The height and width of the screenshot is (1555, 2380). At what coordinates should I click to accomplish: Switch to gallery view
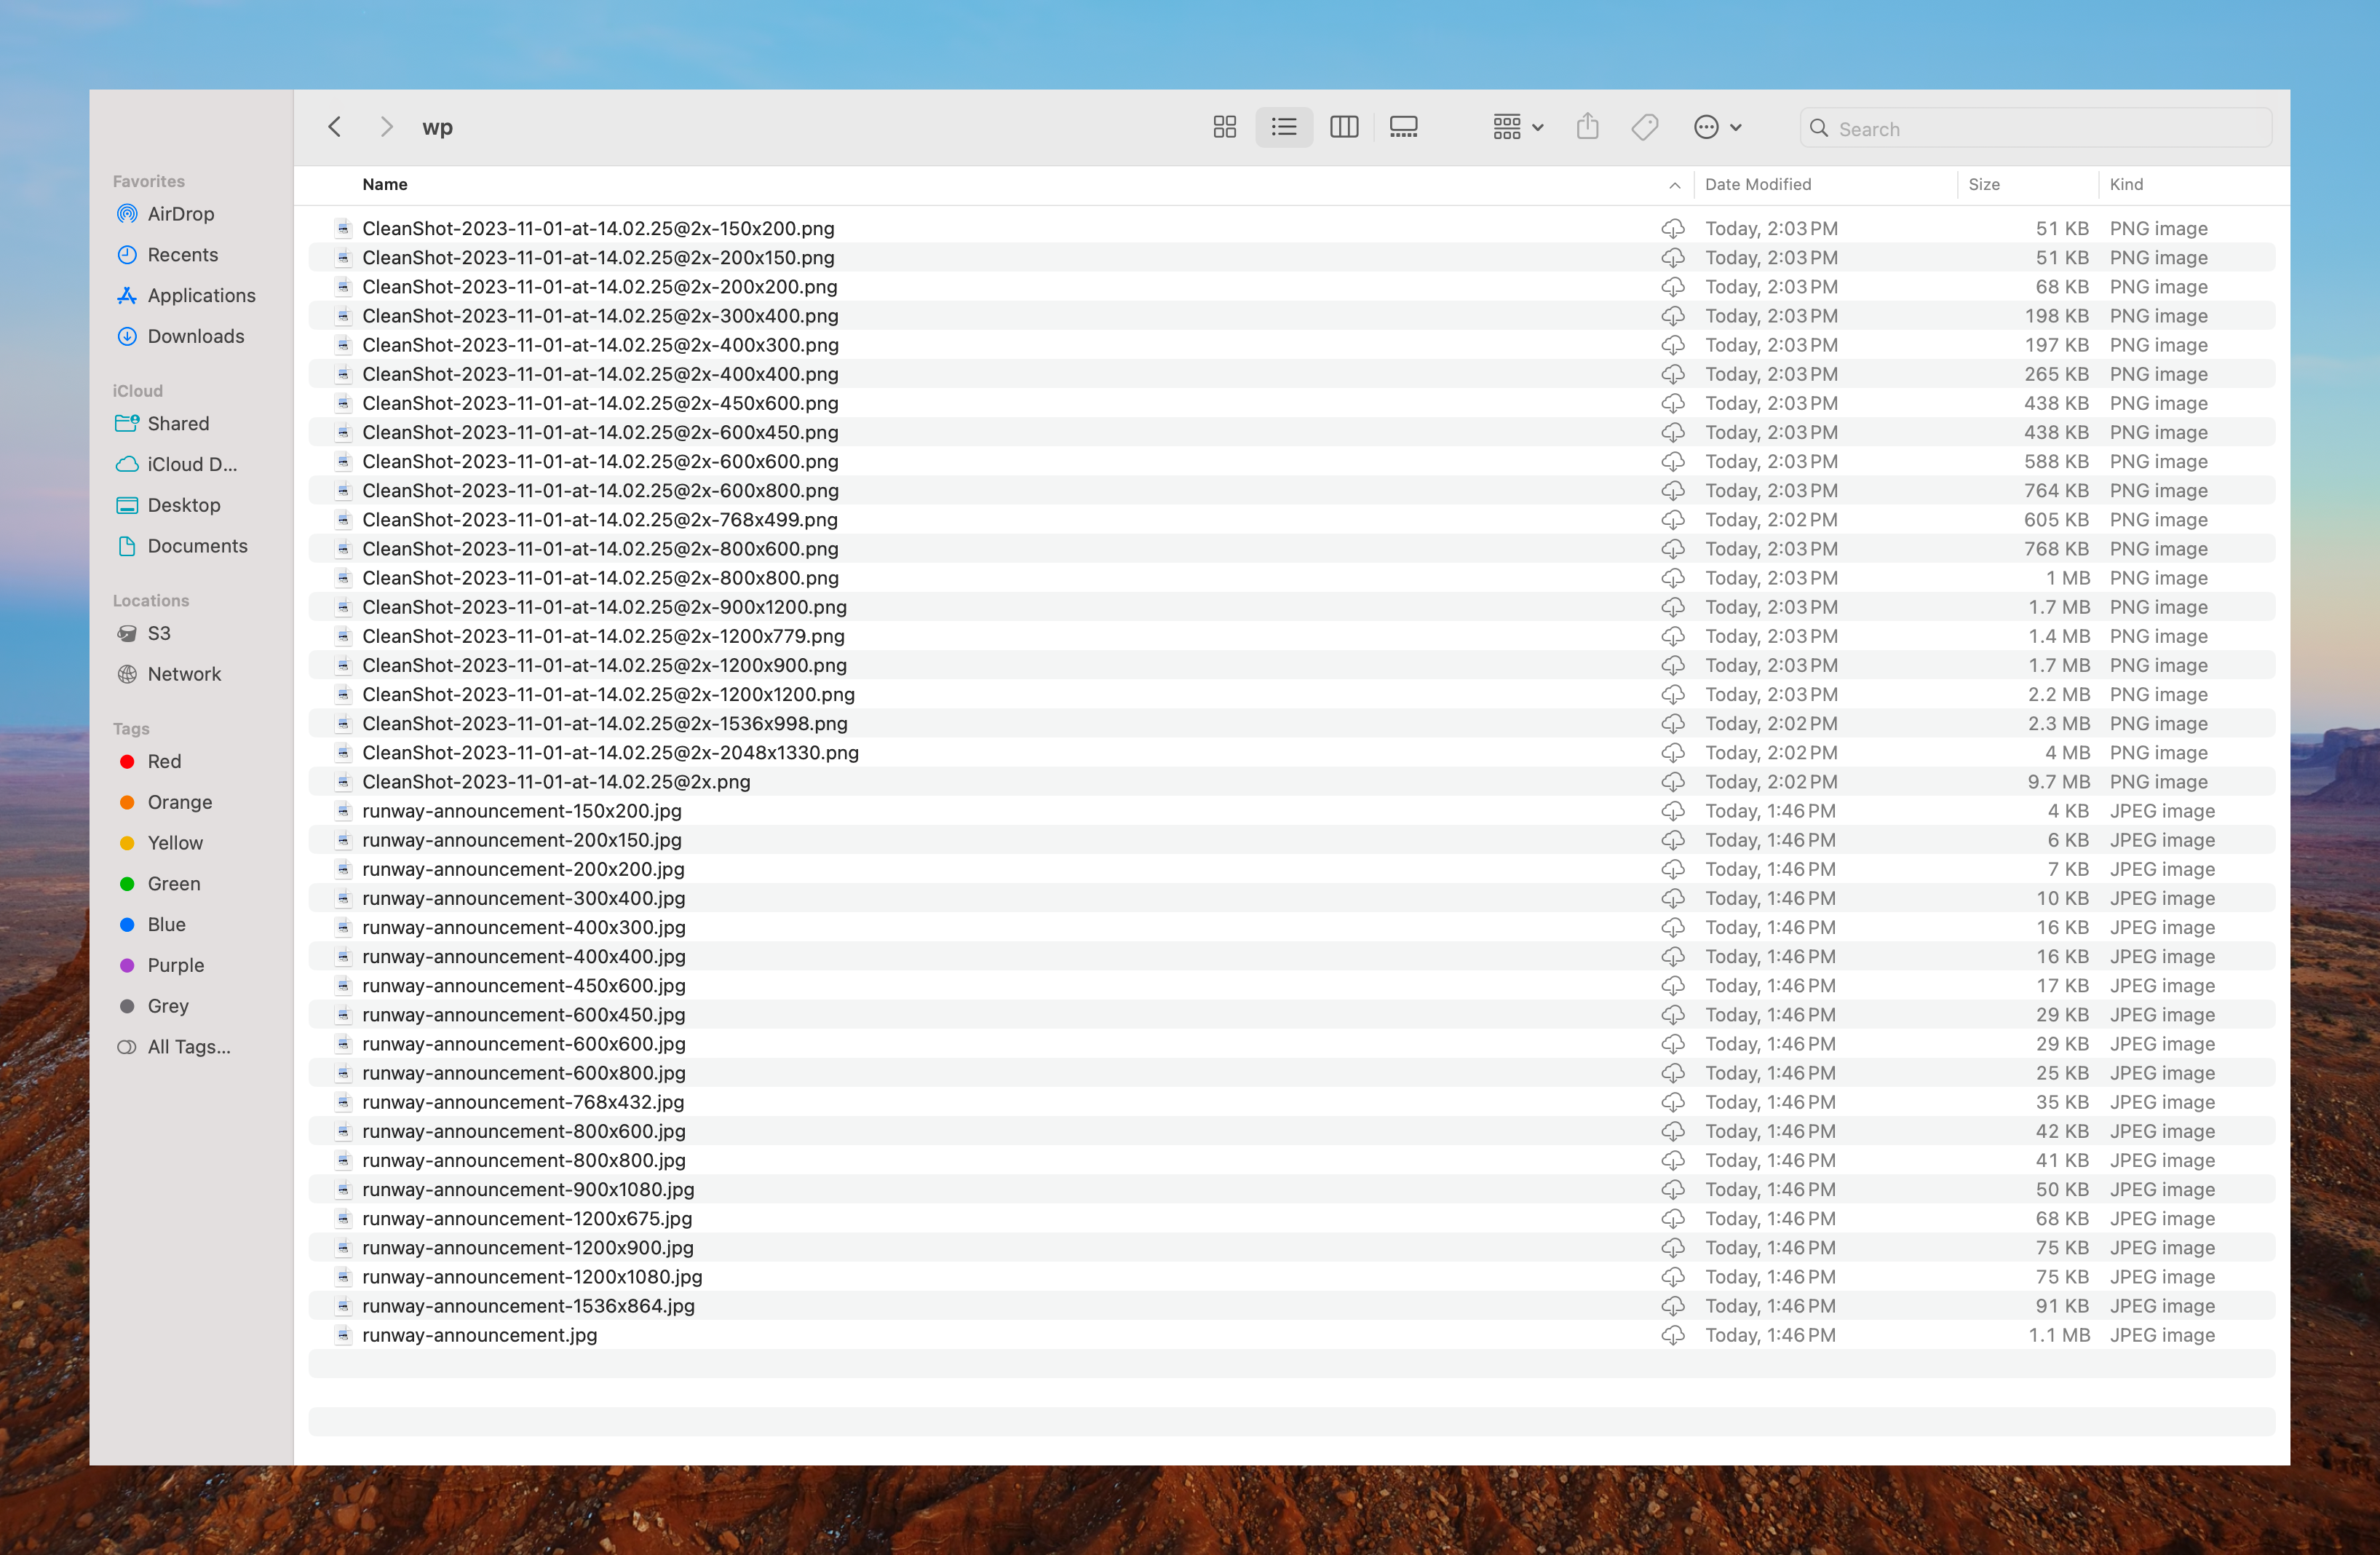point(1403,127)
